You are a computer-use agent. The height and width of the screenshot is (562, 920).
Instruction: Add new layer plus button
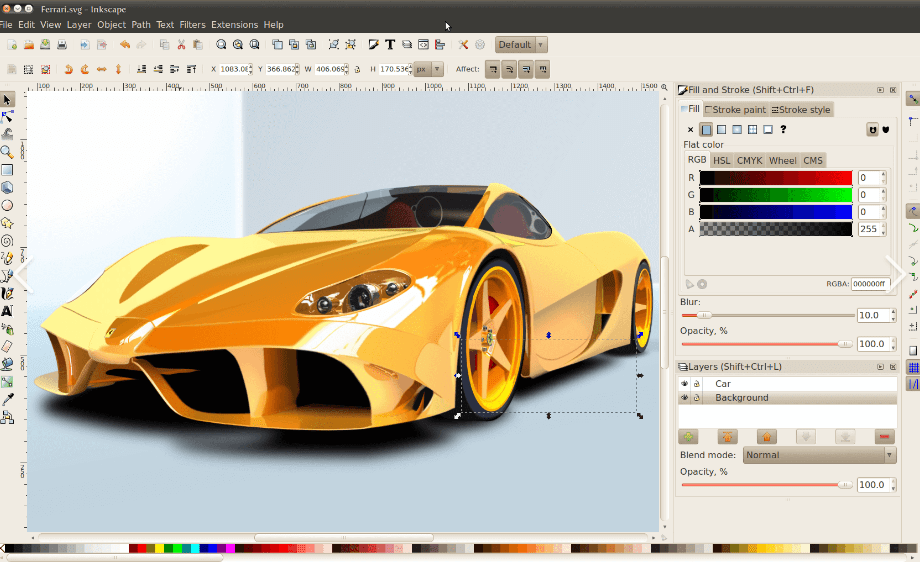pyautogui.click(x=688, y=437)
